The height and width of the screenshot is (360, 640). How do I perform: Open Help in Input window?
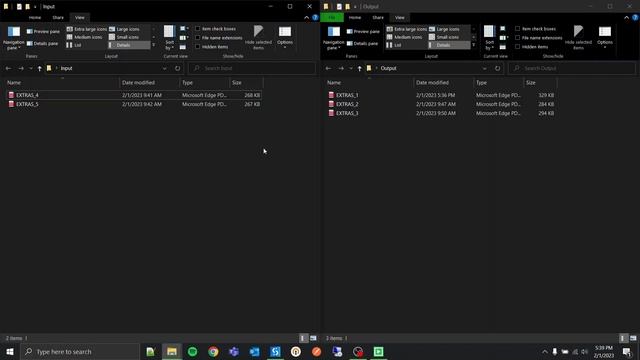(315, 18)
